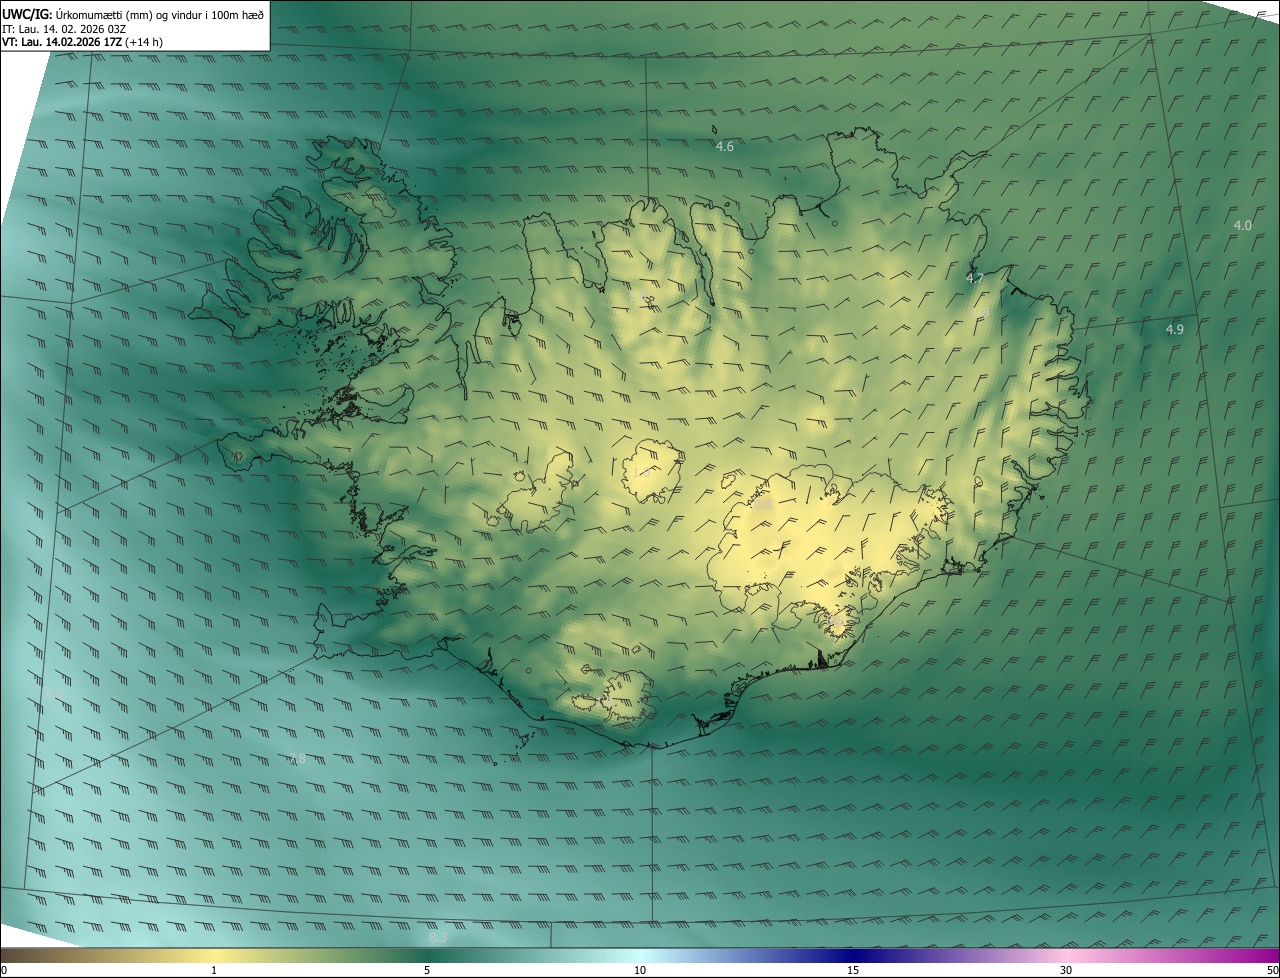Click the 1.0 value label on the central glacier

(x=641, y=472)
